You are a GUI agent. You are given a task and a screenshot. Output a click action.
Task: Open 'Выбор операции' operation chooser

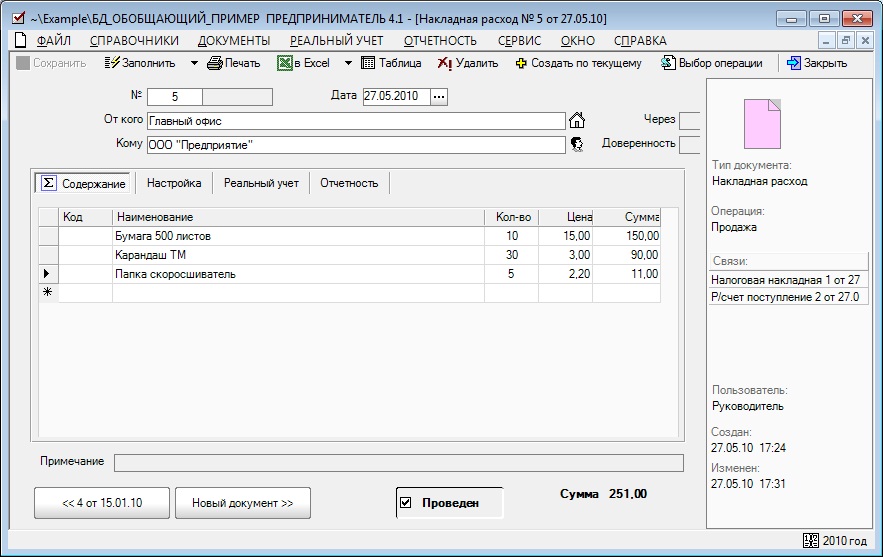[x=669, y=63]
